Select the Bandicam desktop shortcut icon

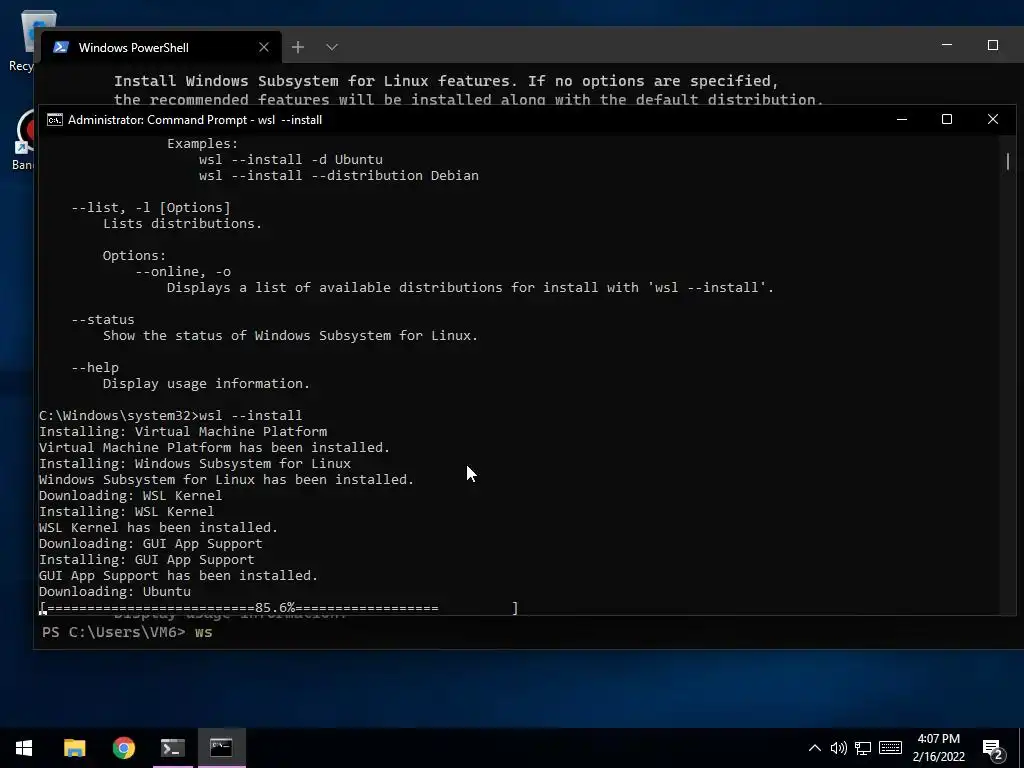coord(22,140)
